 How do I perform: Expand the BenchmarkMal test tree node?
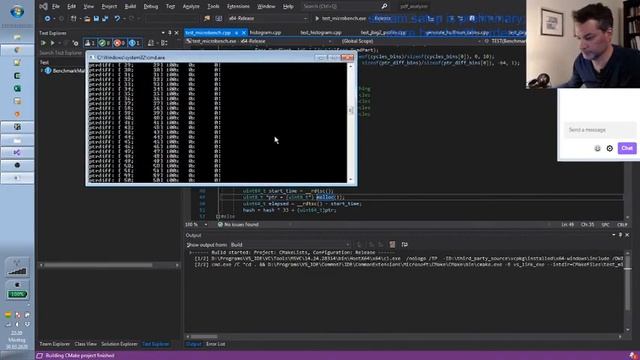(x=42, y=71)
